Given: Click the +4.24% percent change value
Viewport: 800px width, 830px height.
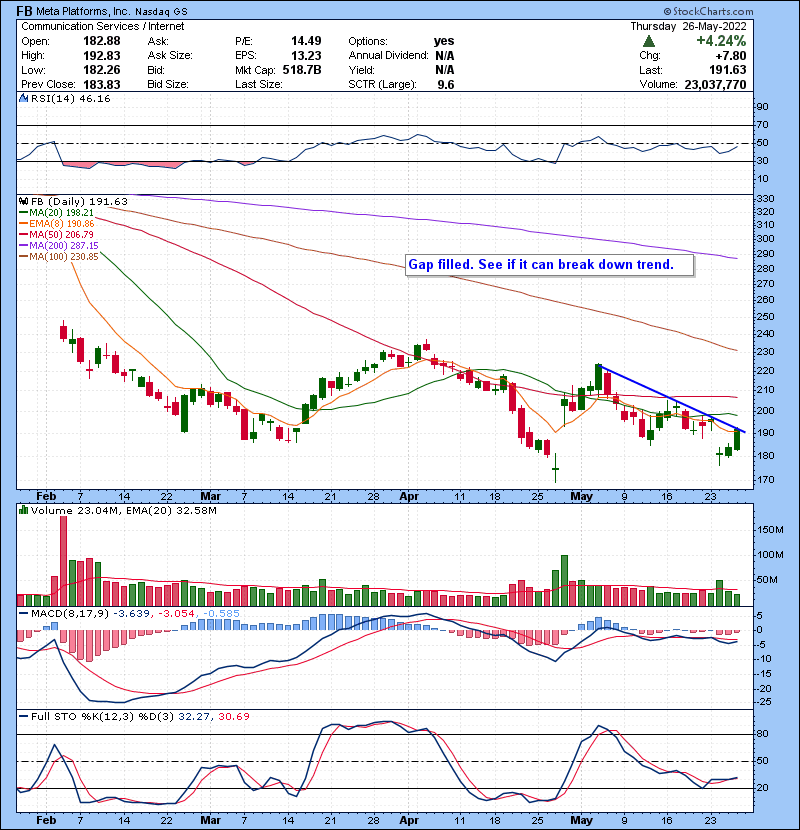Looking at the screenshot, I should (x=721, y=41).
